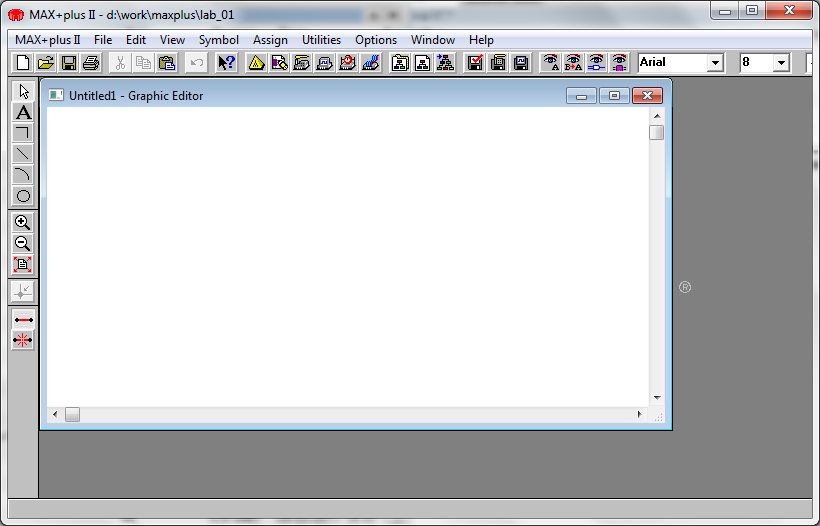Image resolution: width=820 pixels, height=526 pixels.
Task: Open the Help menu
Action: [x=481, y=40]
